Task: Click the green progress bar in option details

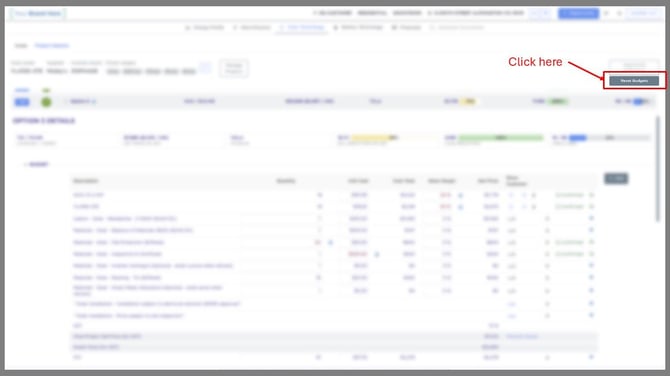Action: [x=500, y=138]
